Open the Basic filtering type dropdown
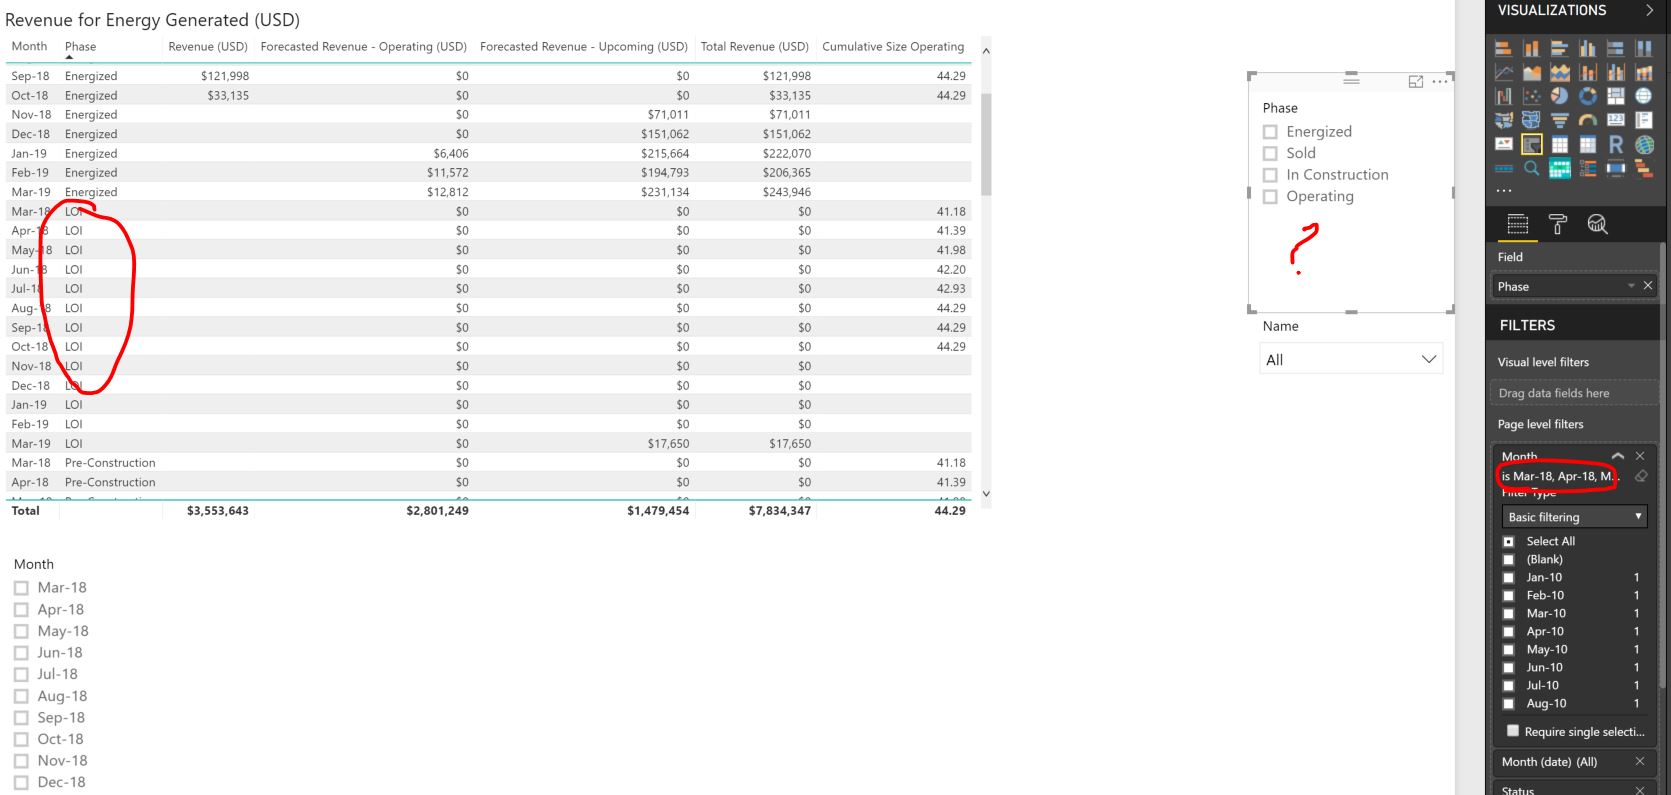This screenshot has height=795, width=1671. pos(1574,517)
